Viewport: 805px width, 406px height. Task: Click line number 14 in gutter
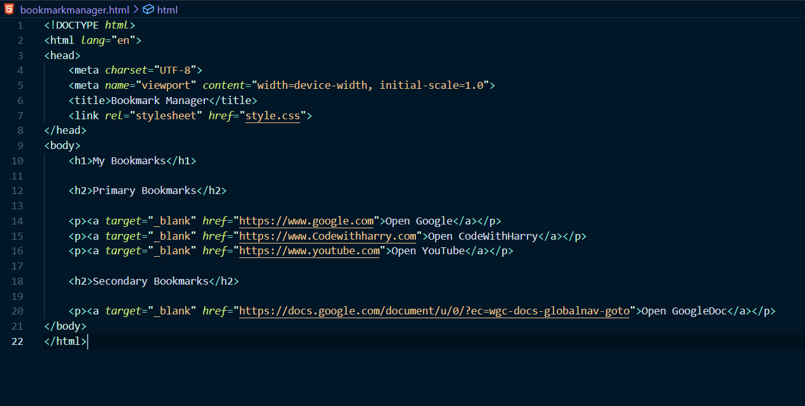(17, 221)
